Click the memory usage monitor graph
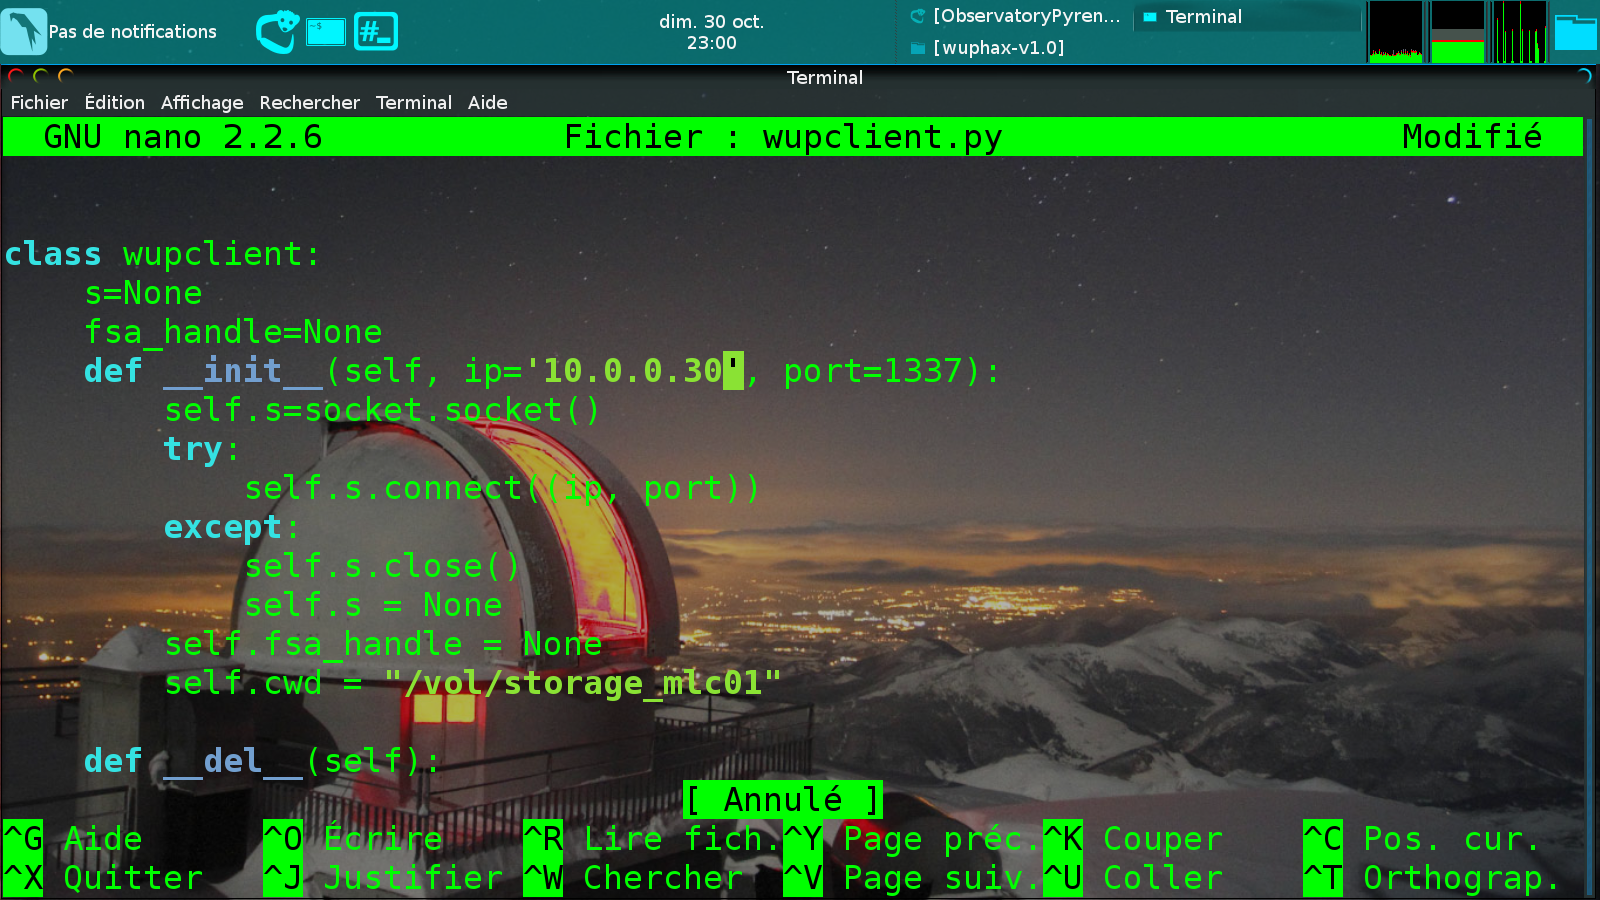The image size is (1600, 900). click(x=1458, y=32)
